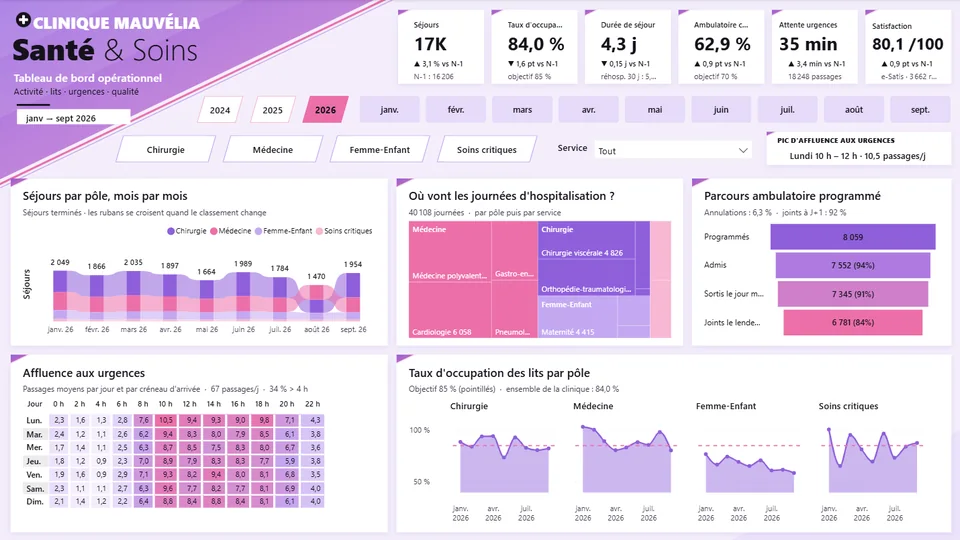Filter by the juin month tab
The height and width of the screenshot is (540, 960).
[721, 110]
